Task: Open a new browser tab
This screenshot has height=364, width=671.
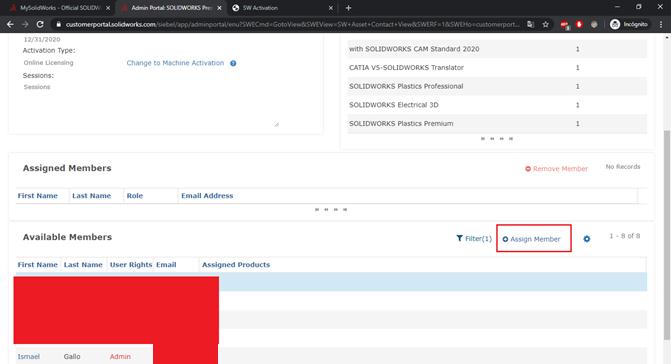Action: [348, 8]
